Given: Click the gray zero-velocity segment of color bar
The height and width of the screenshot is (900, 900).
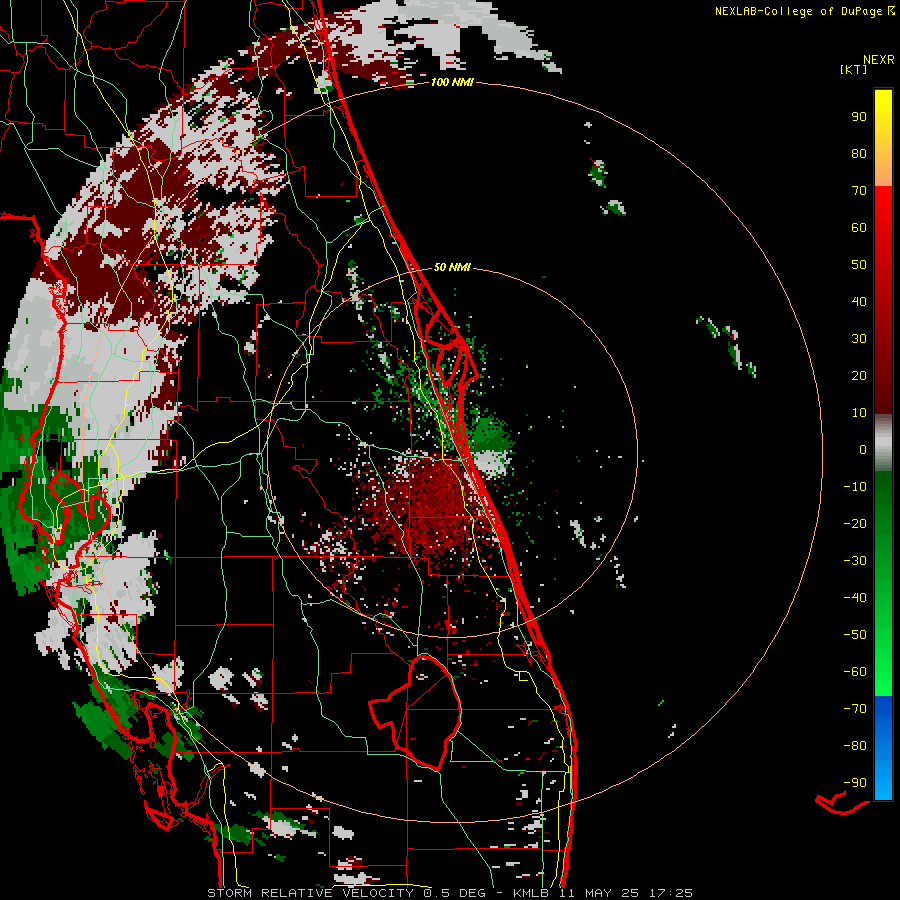Looking at the screenshot, I should tap(883, 443).
